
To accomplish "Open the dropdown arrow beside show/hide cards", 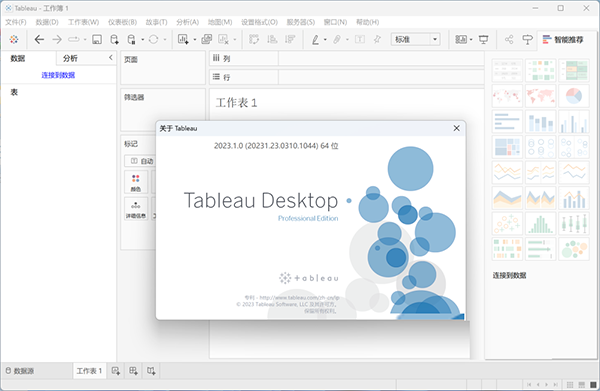I will tap(471, 39).
